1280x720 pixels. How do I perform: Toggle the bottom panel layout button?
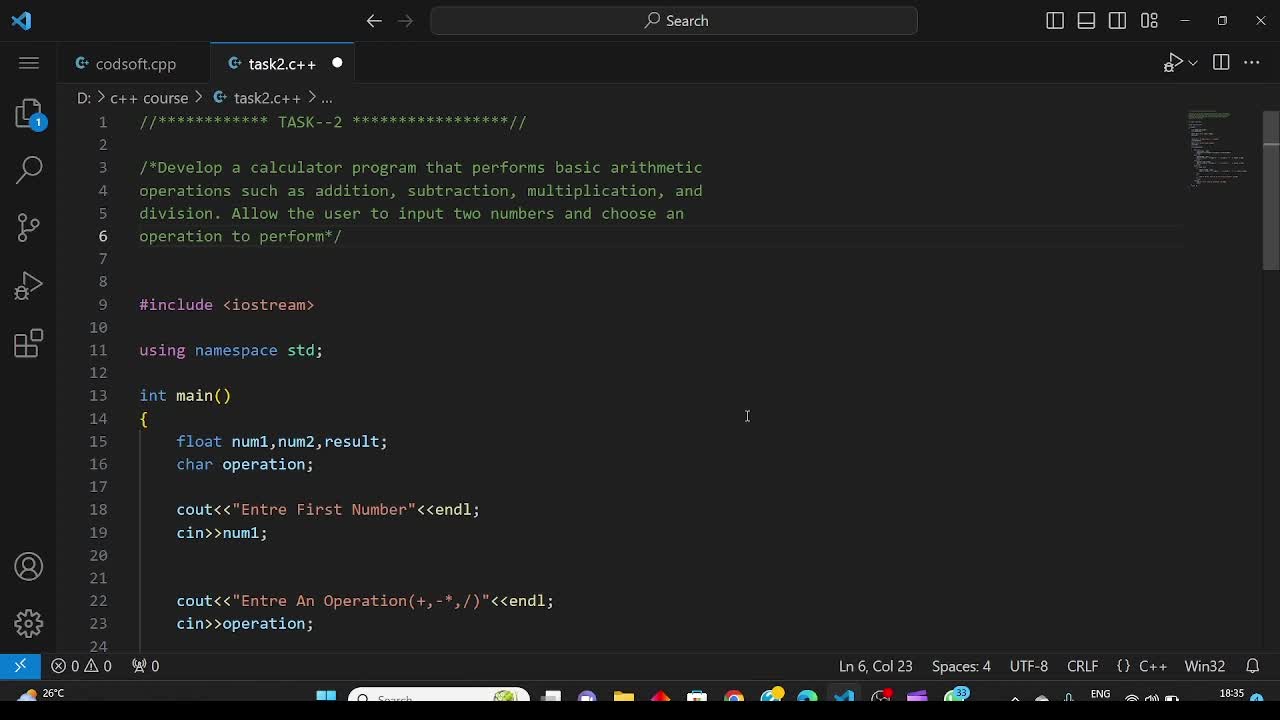(1086, 21)
